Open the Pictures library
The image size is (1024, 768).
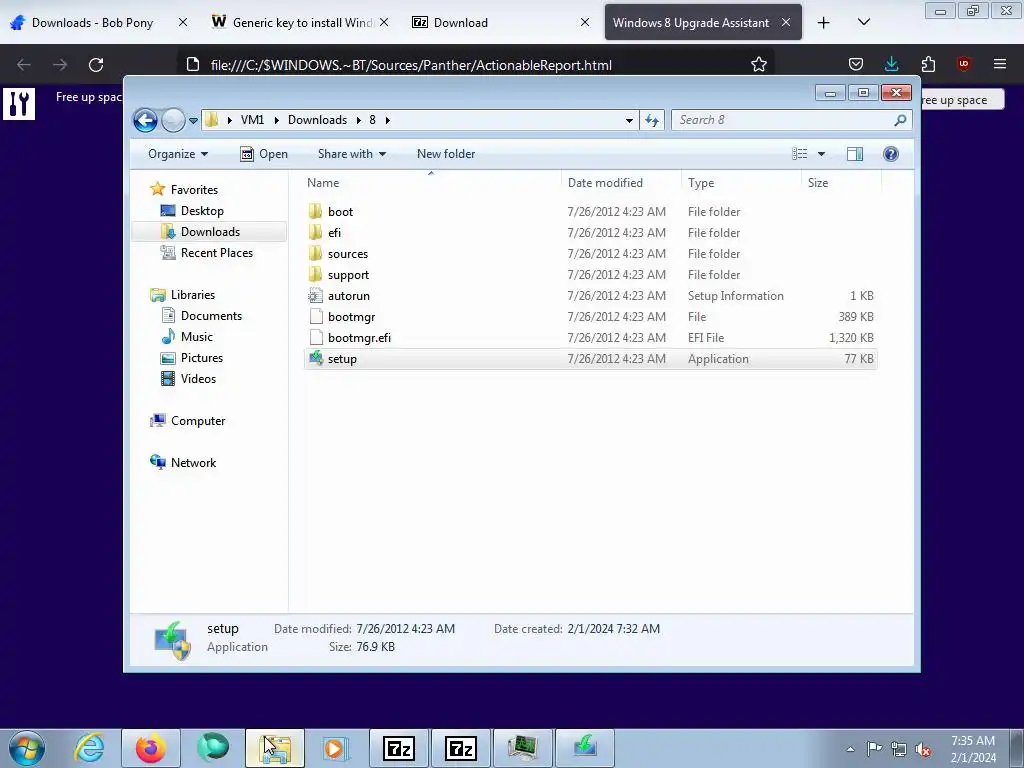pyautogui.click(x=201, y=358)
